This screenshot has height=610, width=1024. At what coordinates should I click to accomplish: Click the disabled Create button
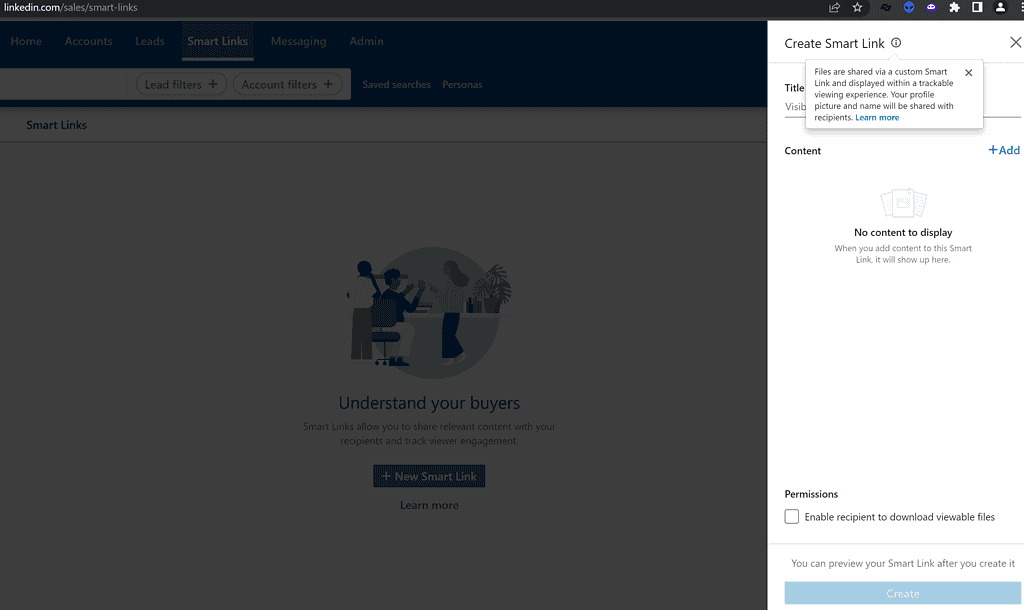point(903,594)
